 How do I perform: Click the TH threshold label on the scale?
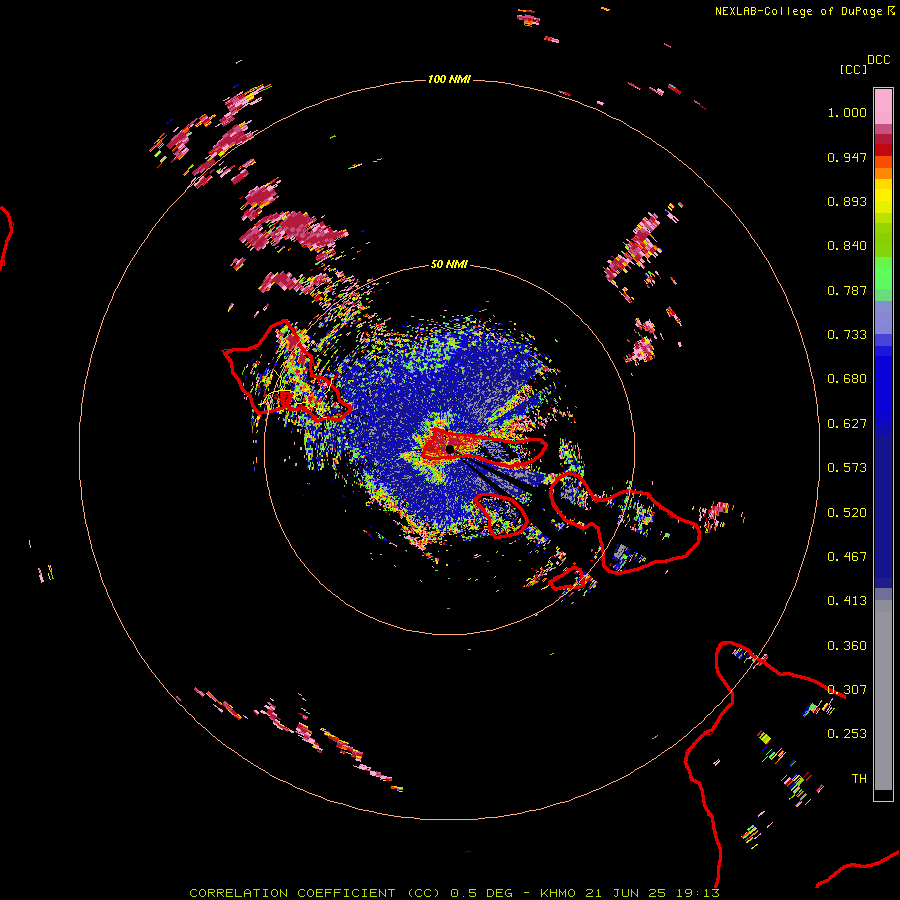click(859, 779)
